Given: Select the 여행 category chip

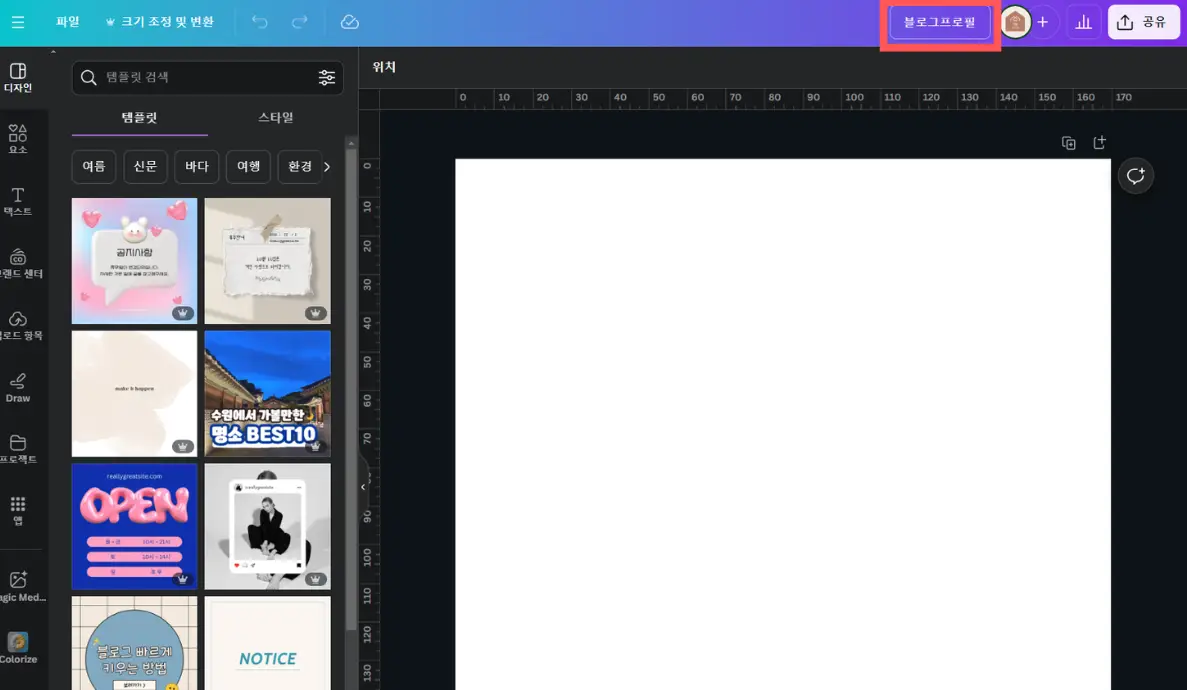Looking at the screenshot, I should click(x=248, y=167).
